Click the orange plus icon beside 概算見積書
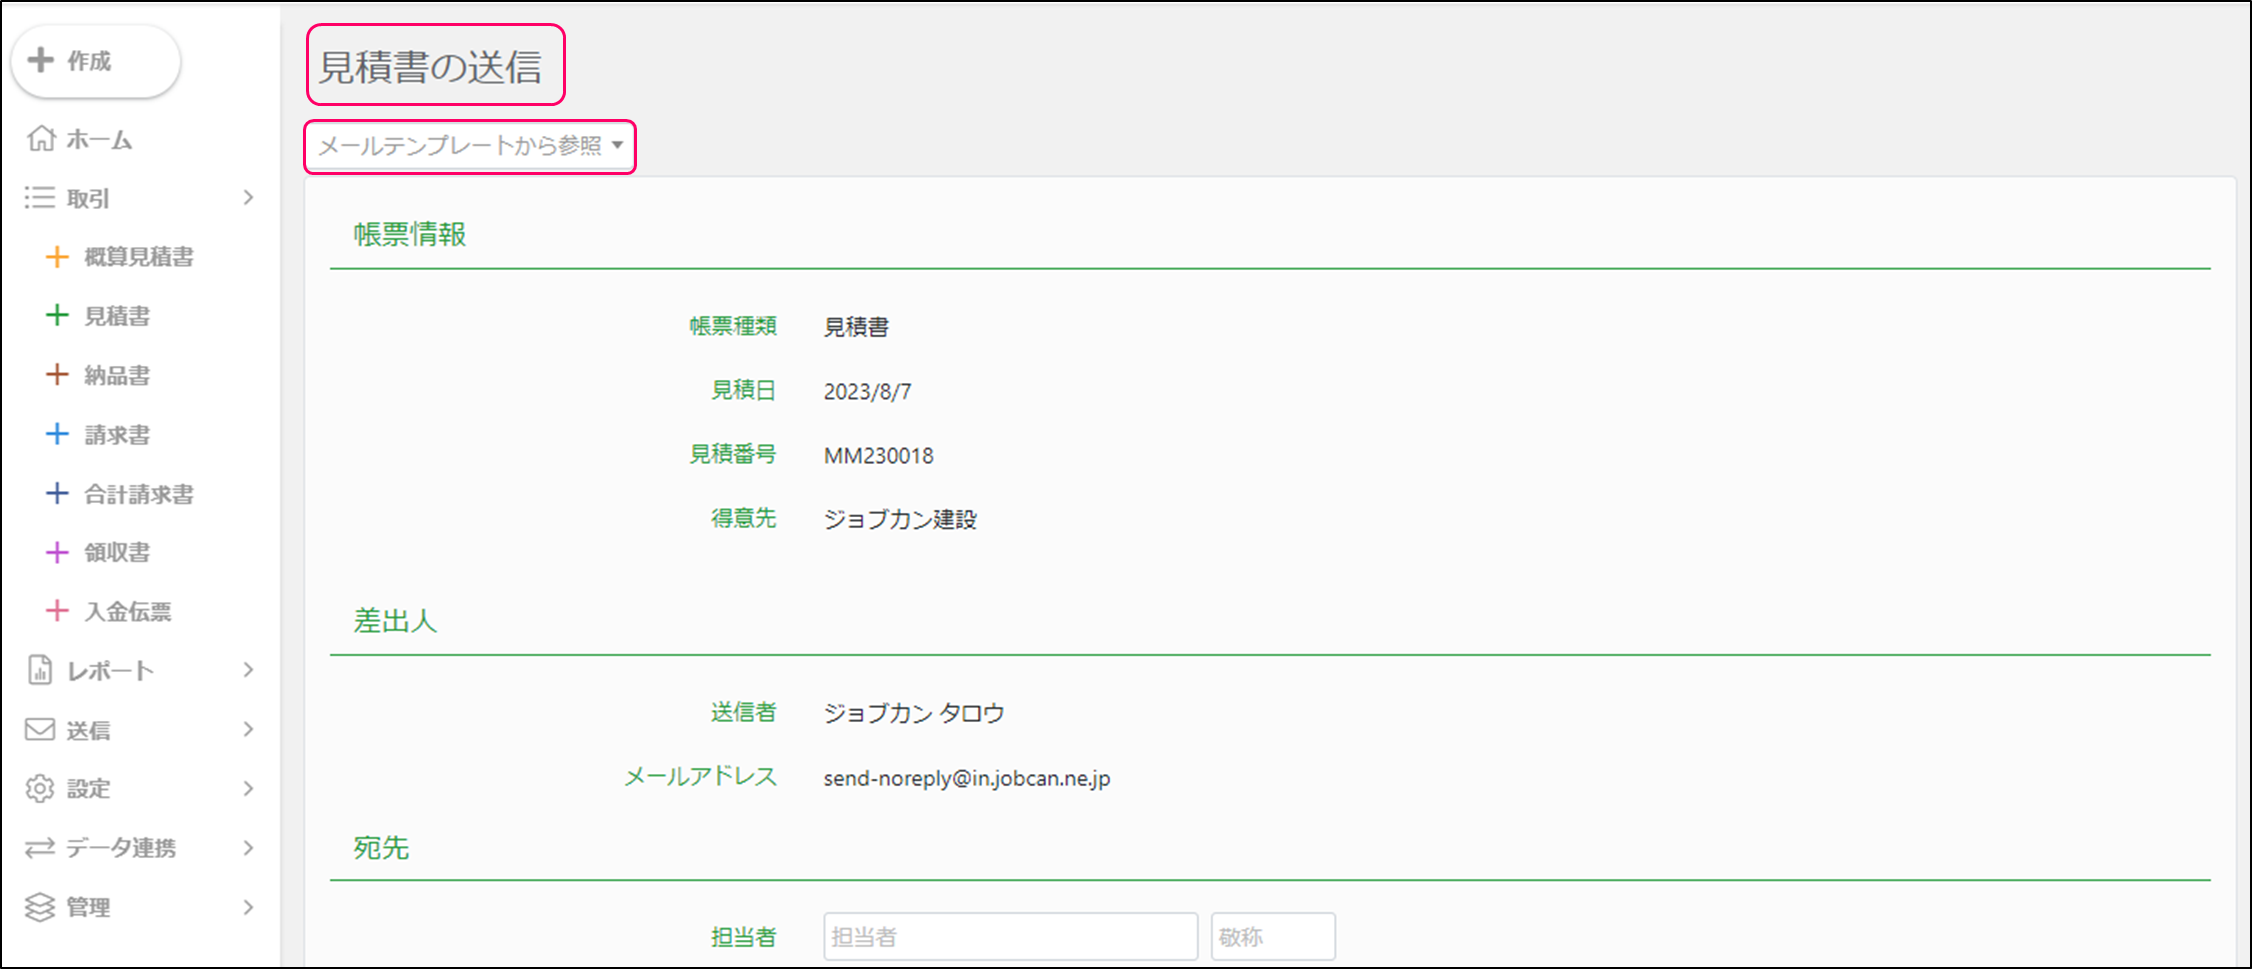 coord(57,257)
